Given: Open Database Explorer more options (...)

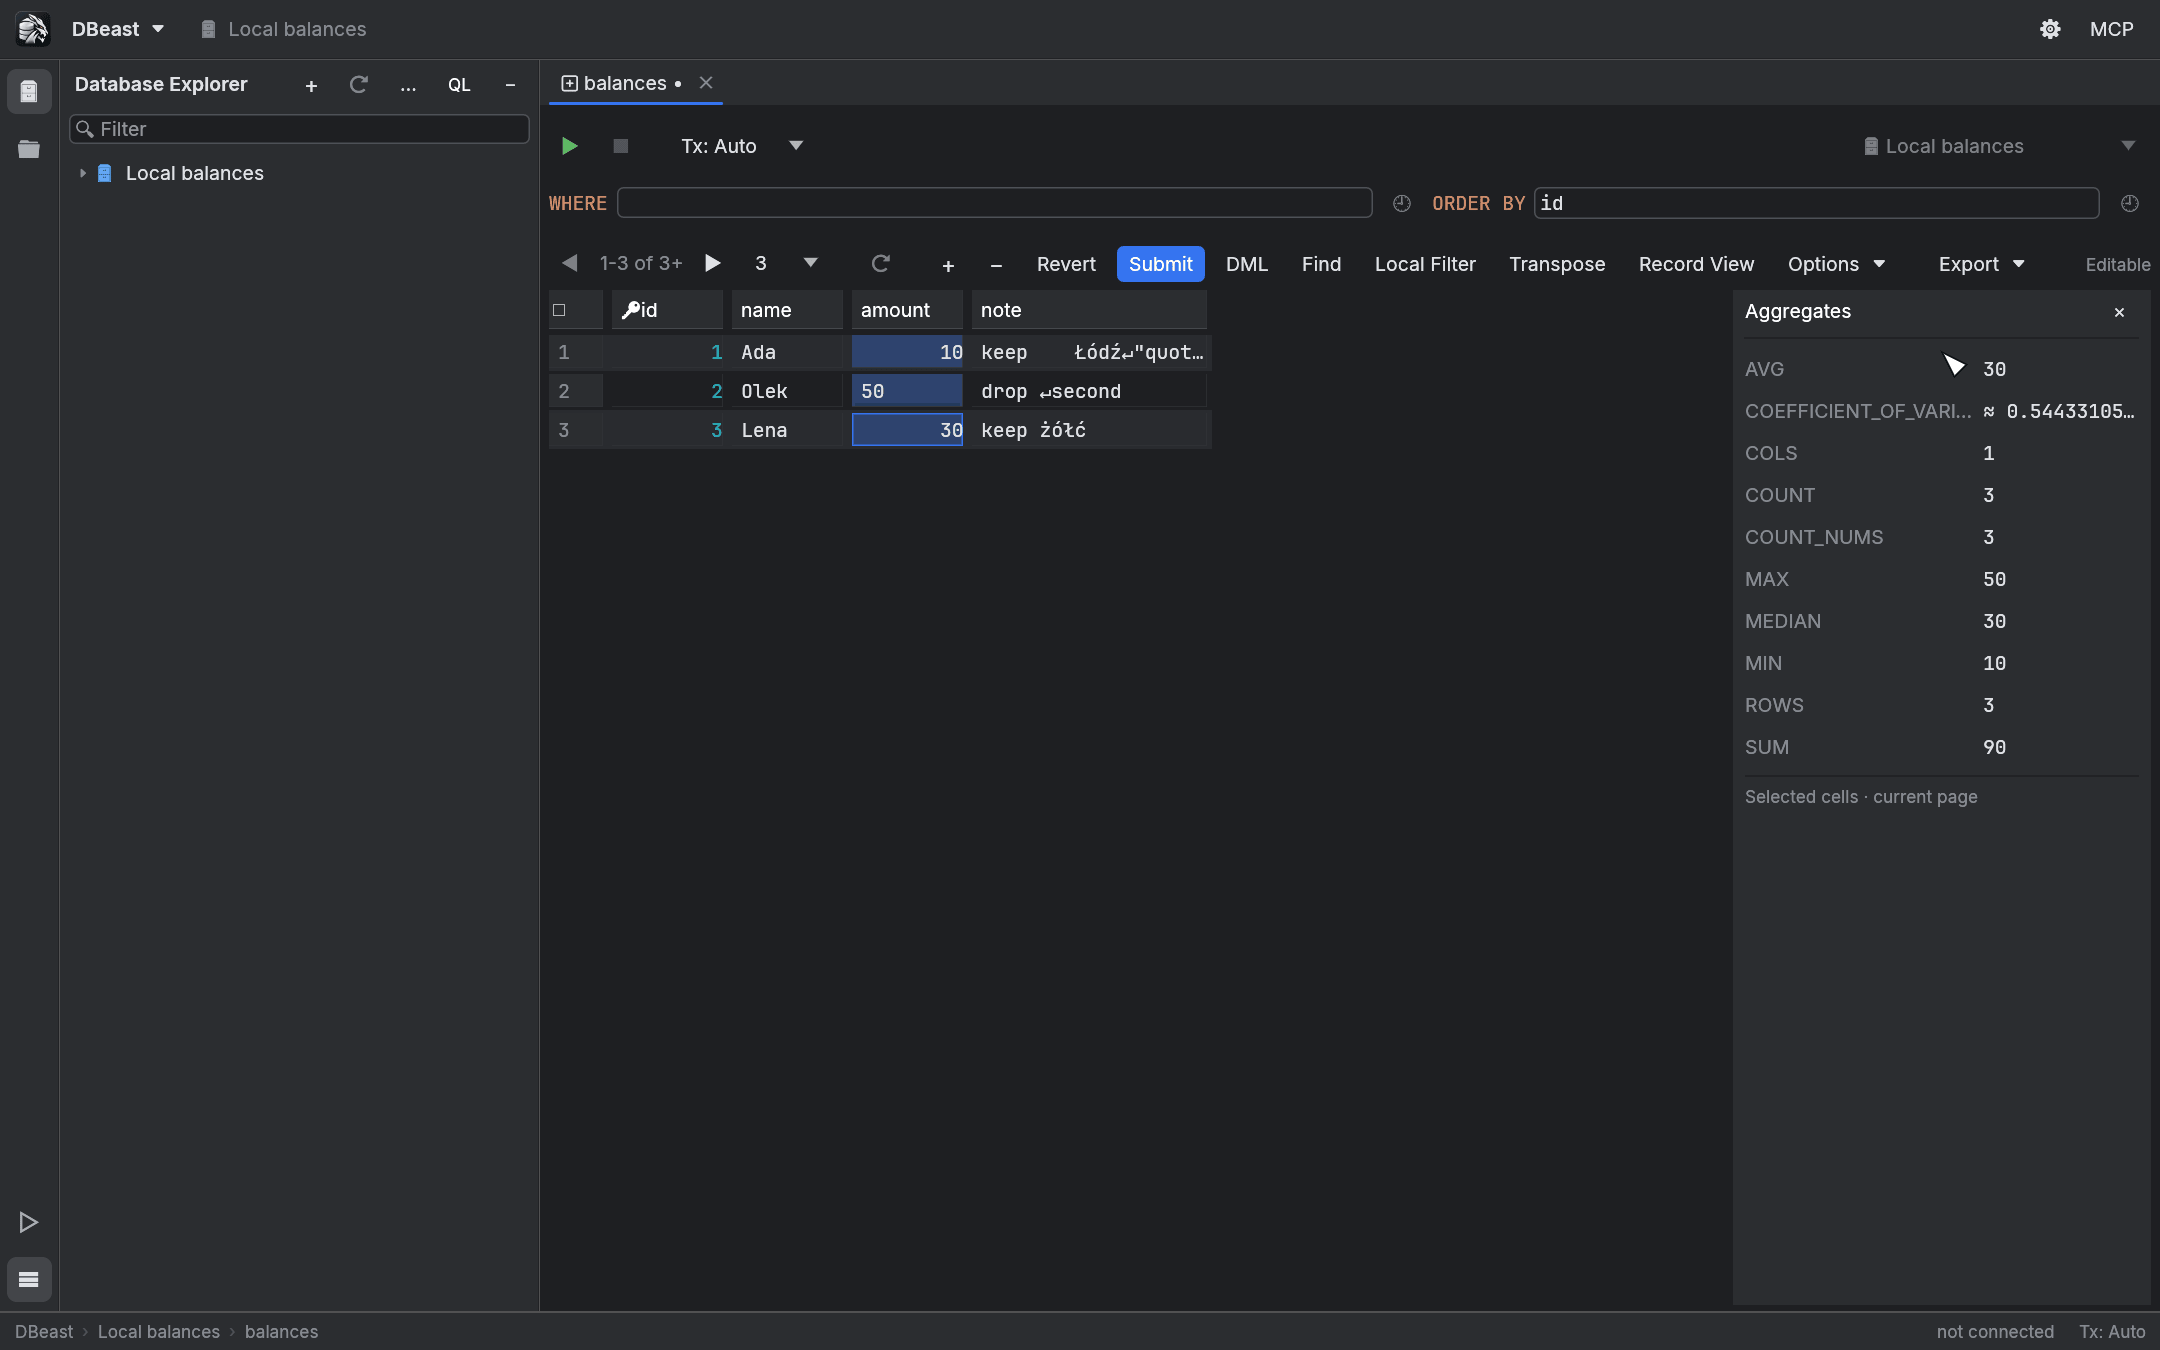Looking at the screenshot, I should point(408,86).
